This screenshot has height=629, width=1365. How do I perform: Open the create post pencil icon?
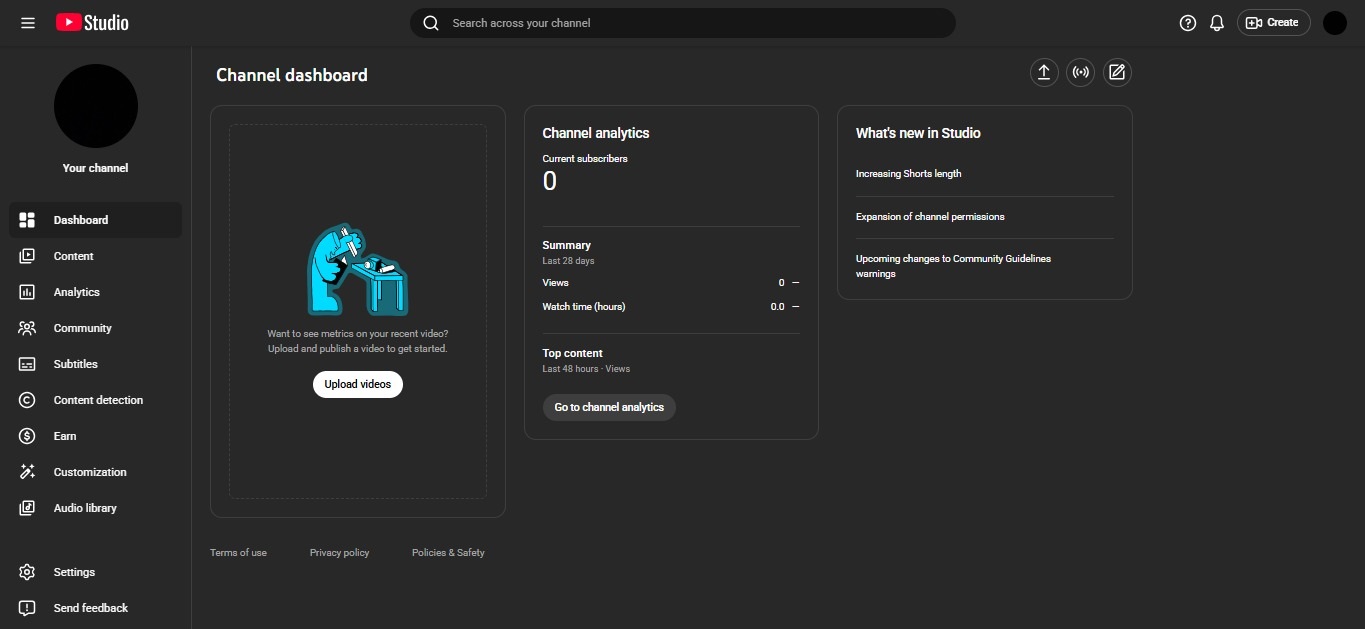pyautogui.click(x=1117, y=72)
